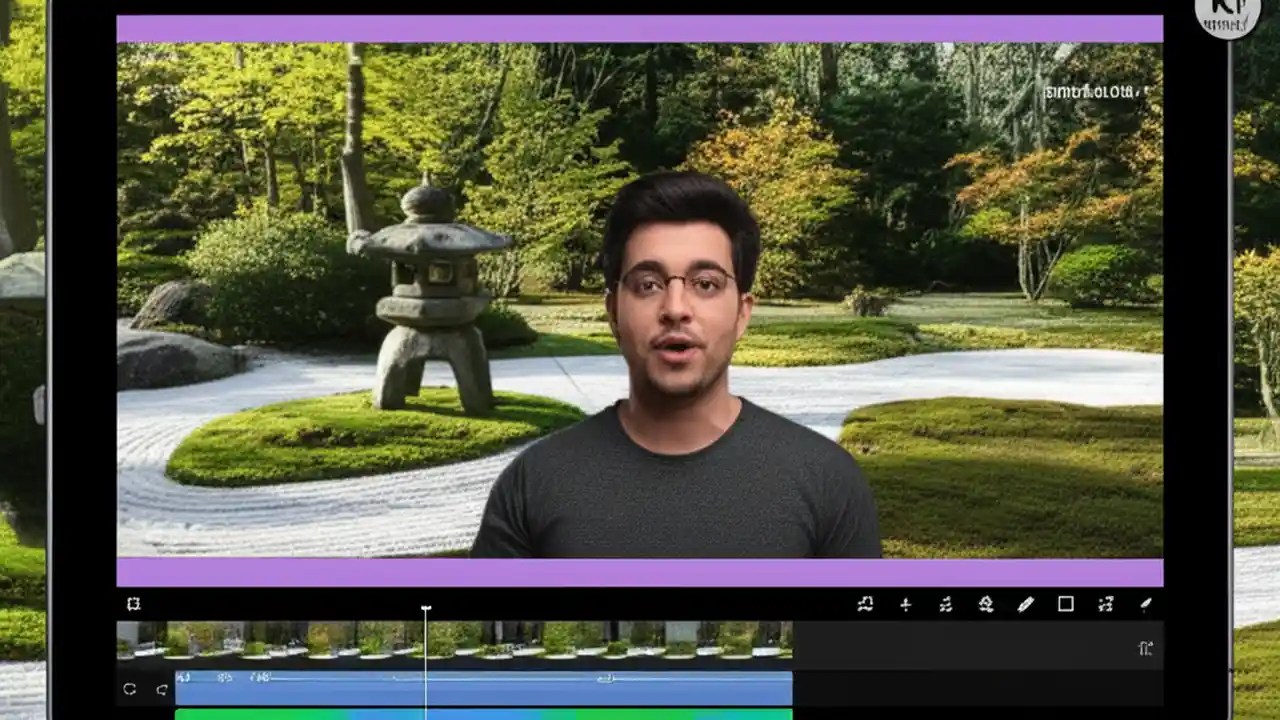
Task: Click the add crosshair tool
Action: 906,604
